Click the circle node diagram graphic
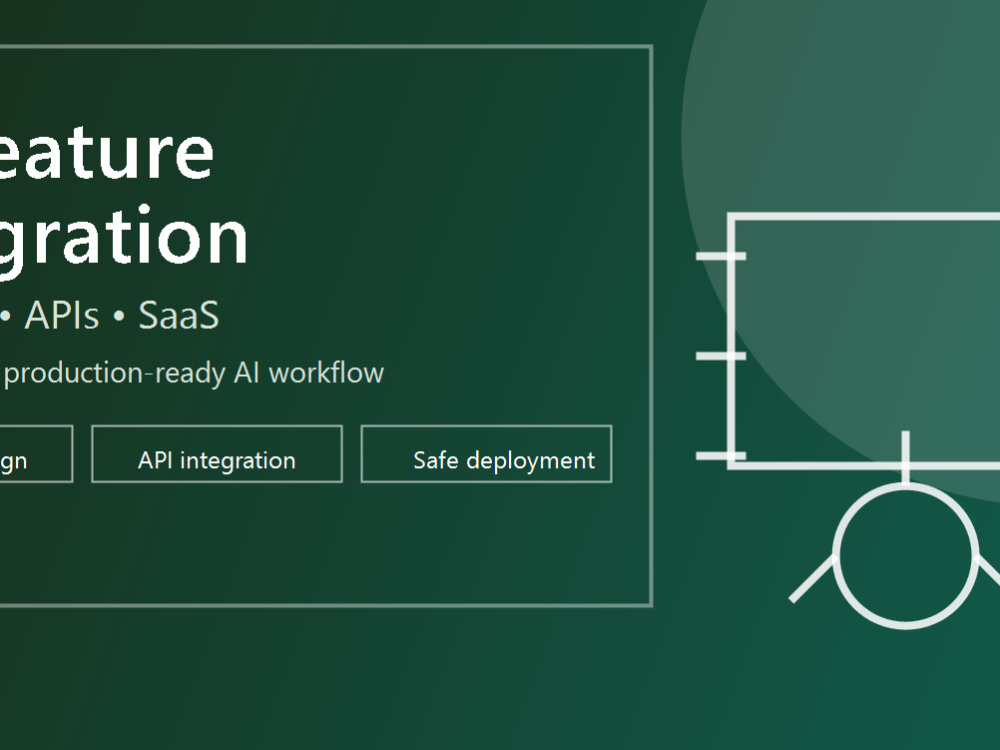The height and width of the screenshot is (750, 1000). click(x=906, y=555)
